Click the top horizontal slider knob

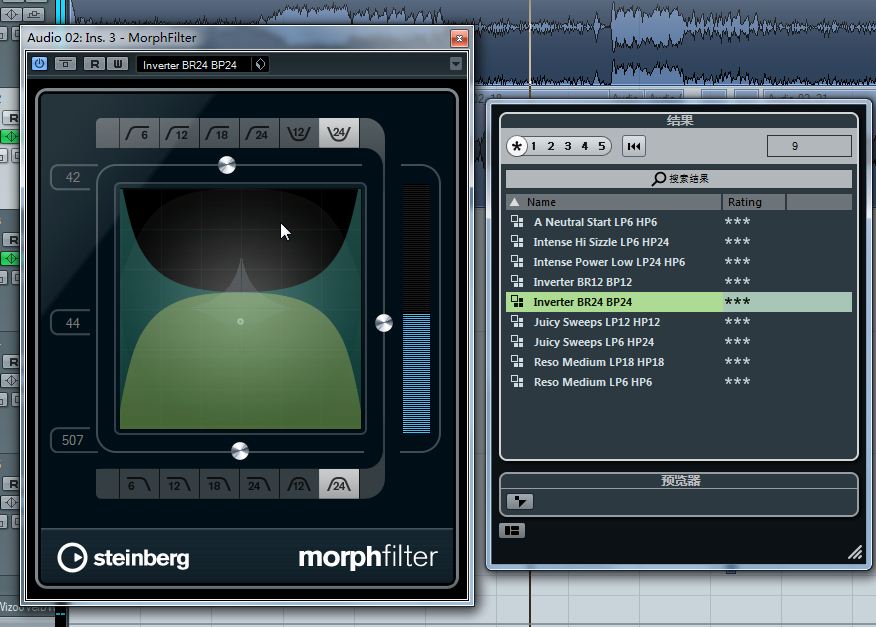[x=227, y=165]
